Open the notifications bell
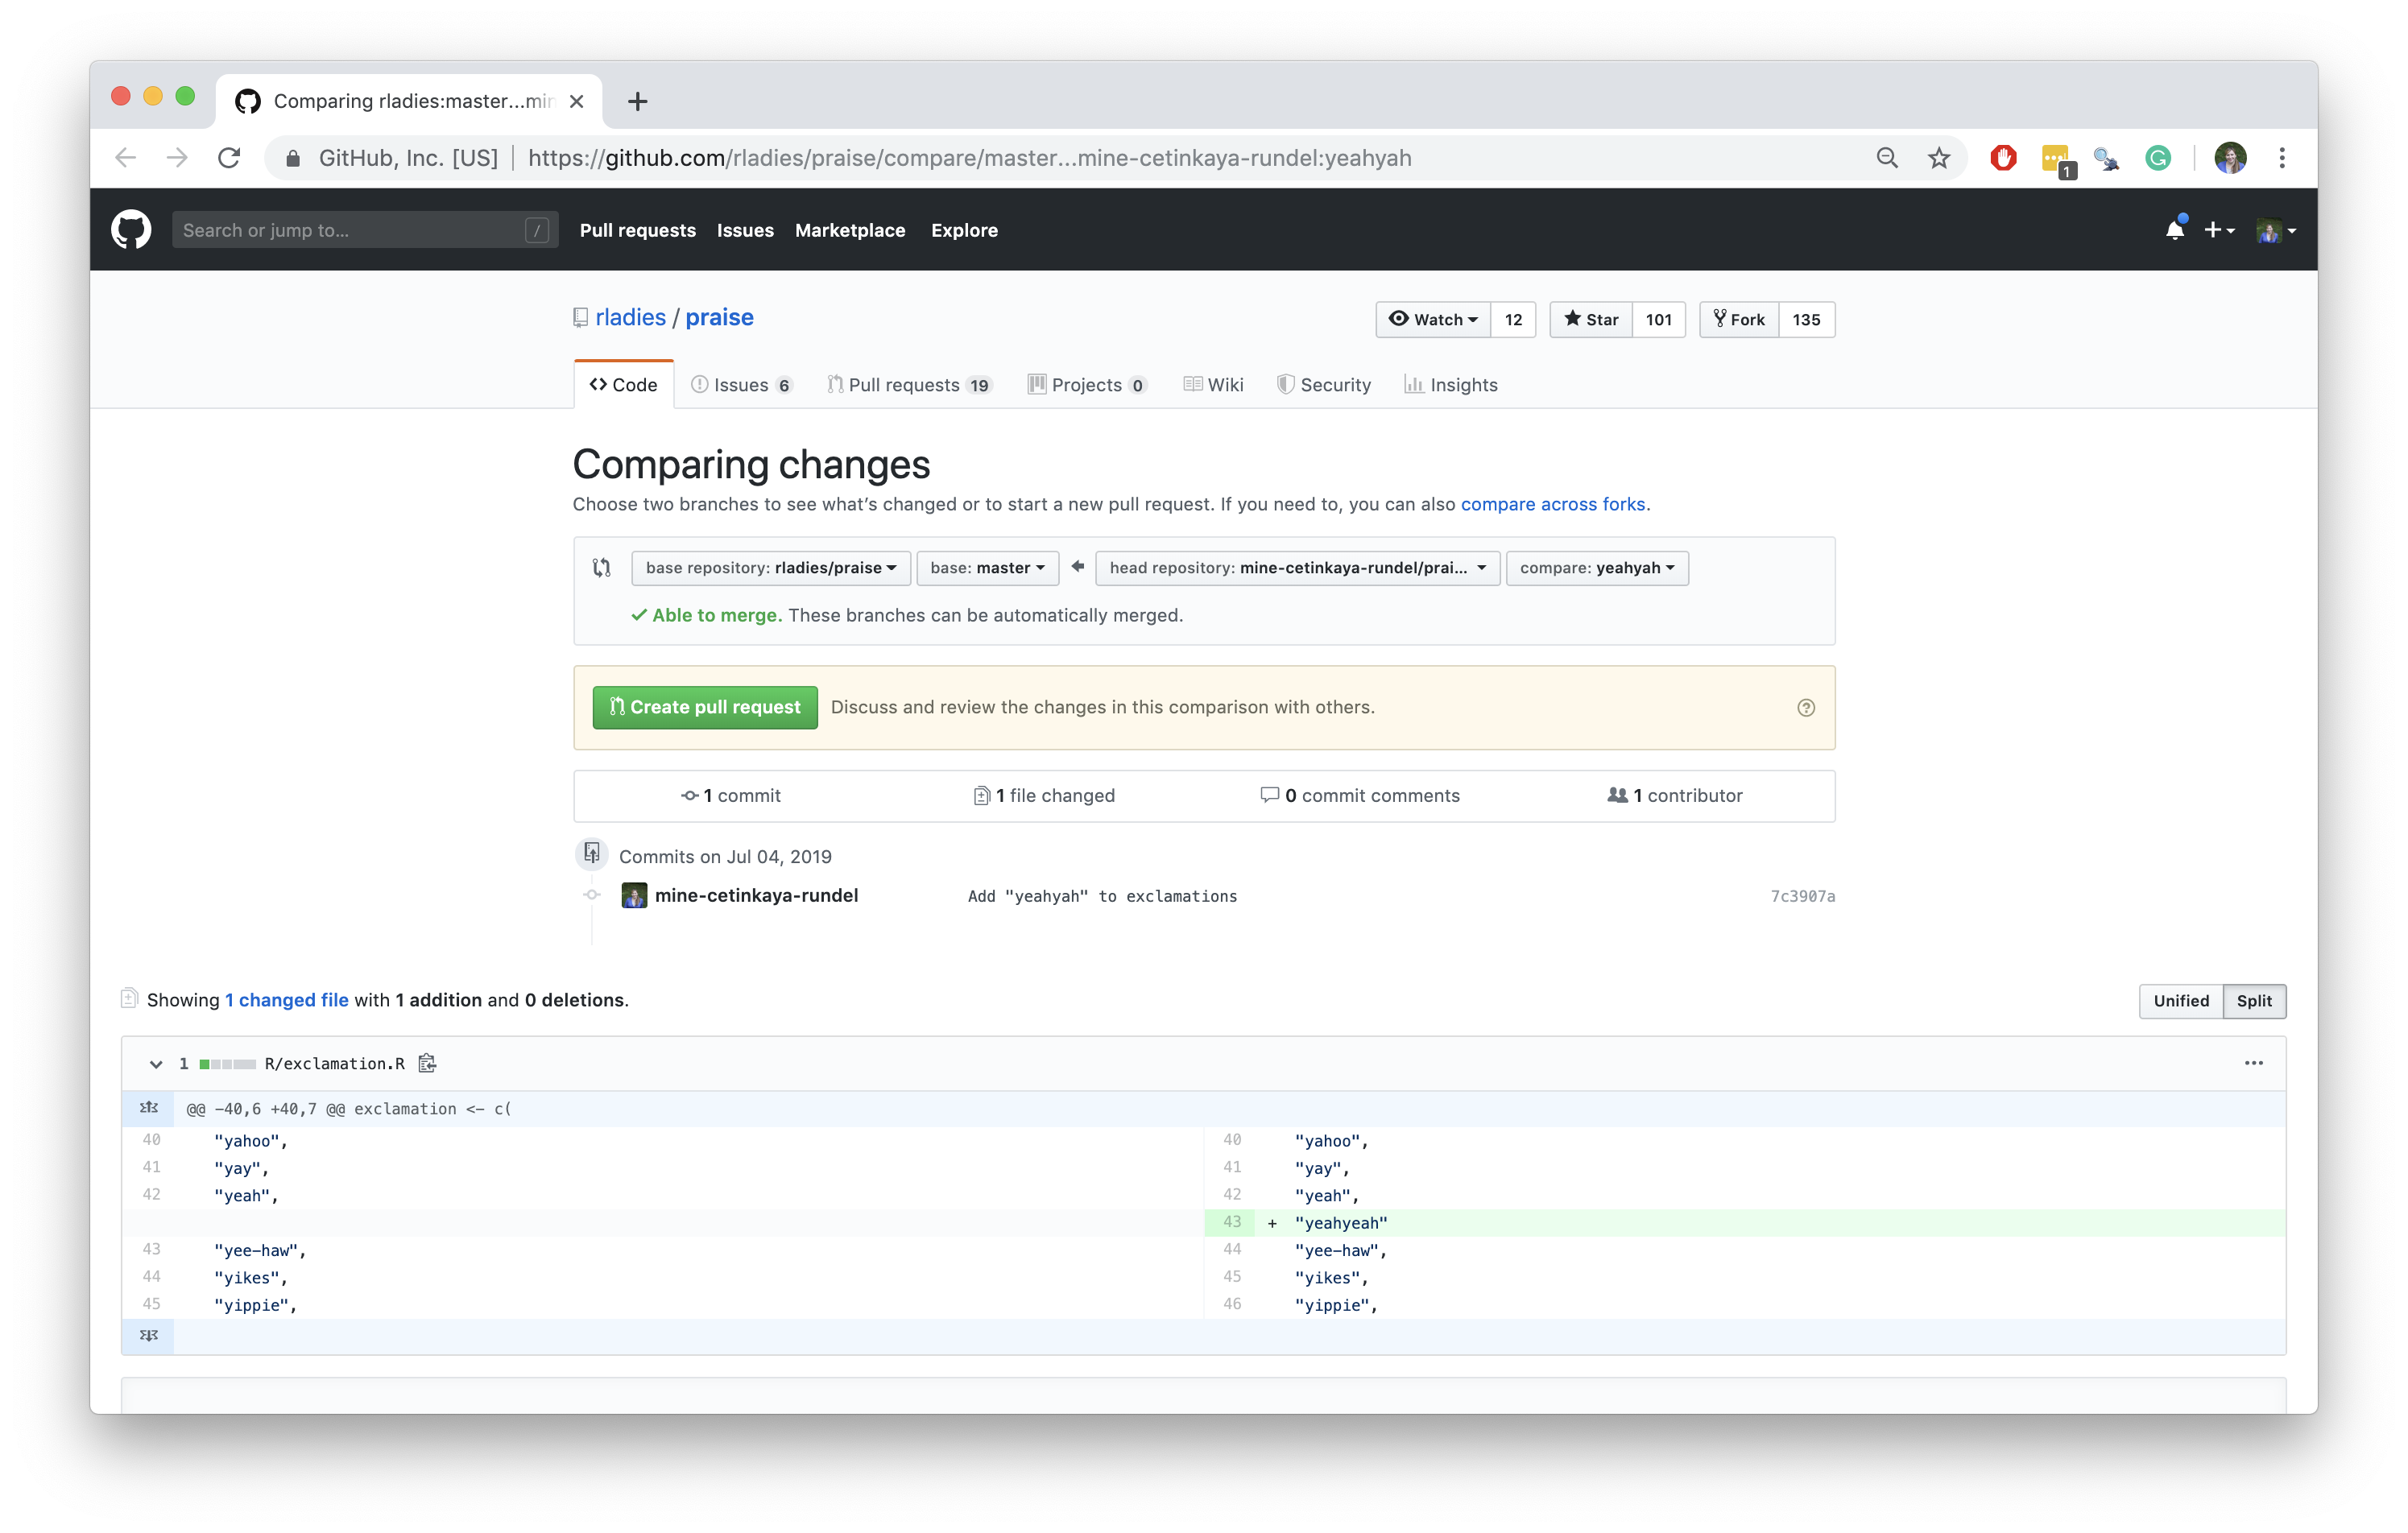The height and width of the screenshot is (1533, 2408). pos(2174,230)
